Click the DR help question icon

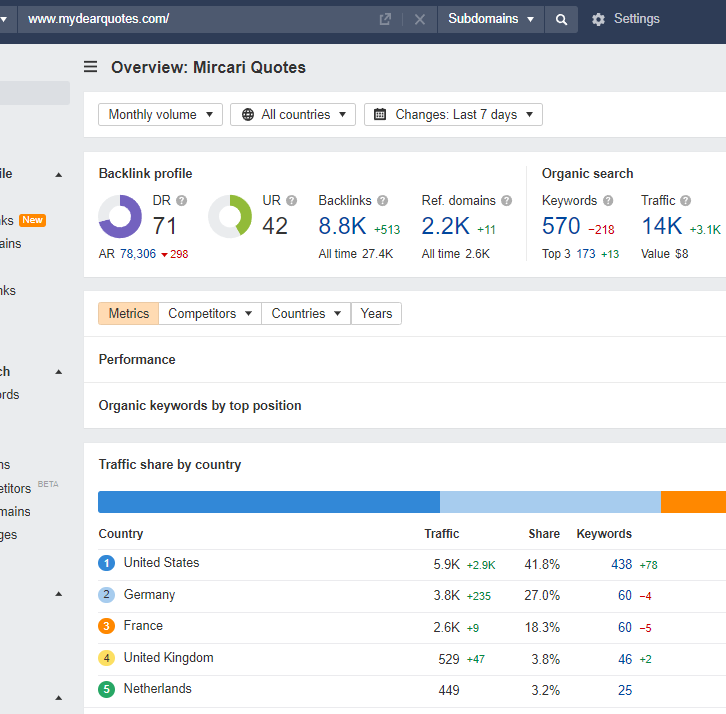tap(182, 200)
